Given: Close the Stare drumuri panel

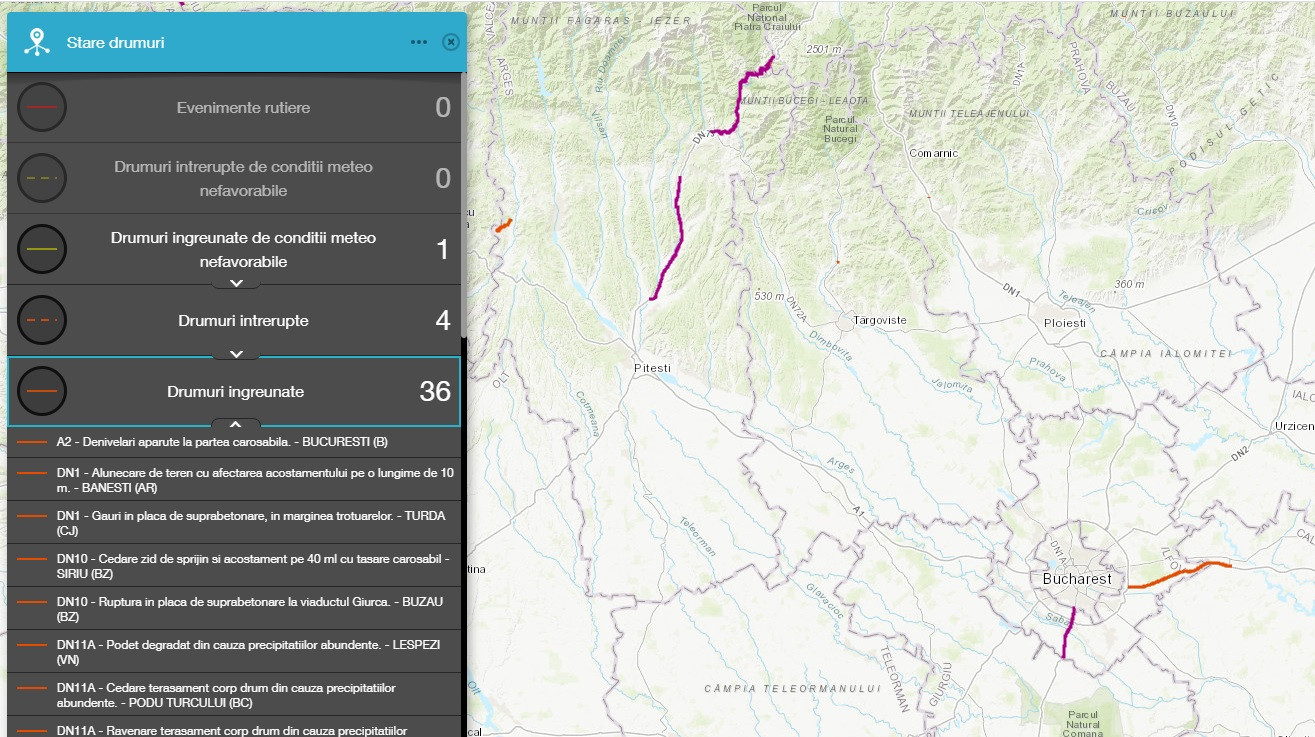Looking at the screenshot, I should (450, 42).
